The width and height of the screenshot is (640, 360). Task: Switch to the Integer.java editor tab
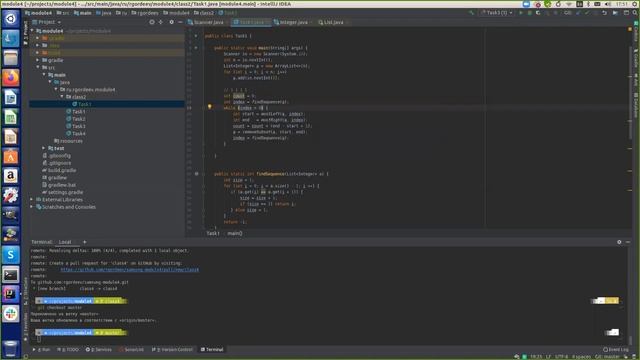(292, 22)
